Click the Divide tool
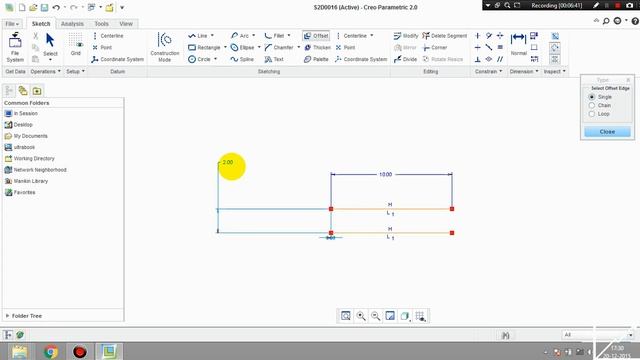Image resolution: width=640 pixels, height=360 pixels. point(405,59)
